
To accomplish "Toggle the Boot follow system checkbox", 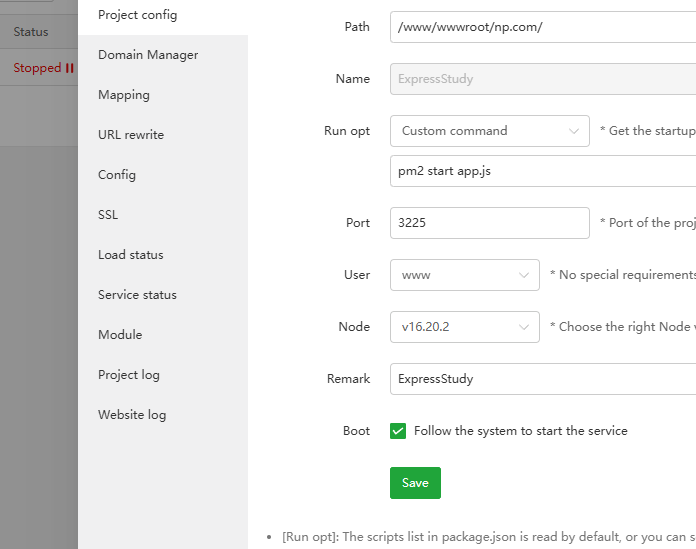I will [398, 431].
